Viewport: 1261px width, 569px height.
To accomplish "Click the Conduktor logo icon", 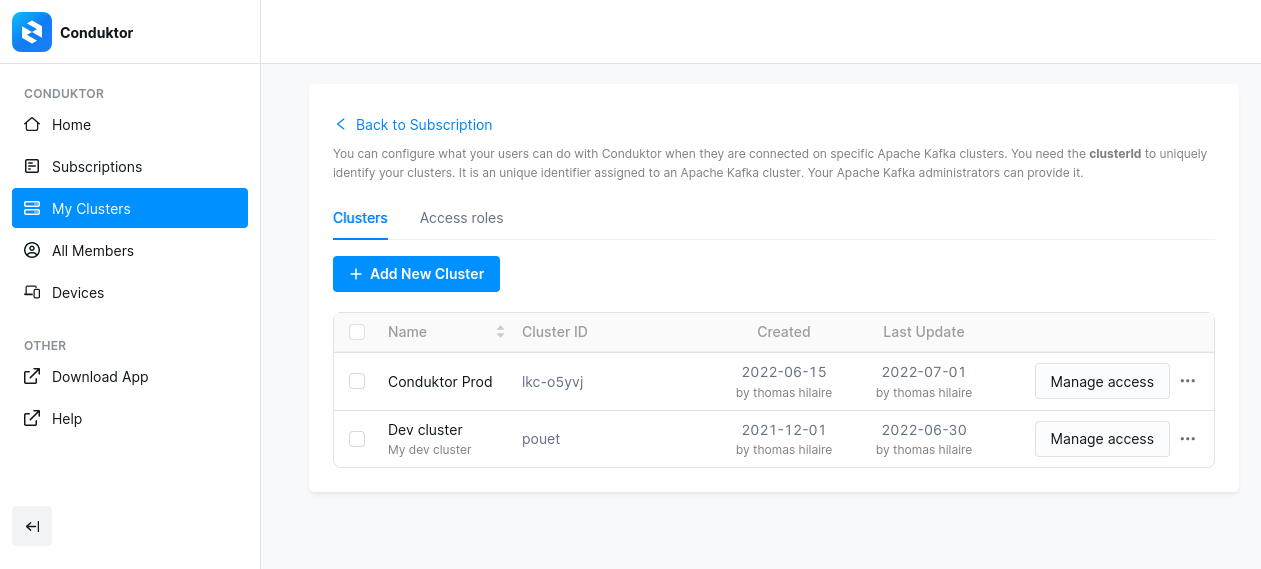I will pos(32,32).
